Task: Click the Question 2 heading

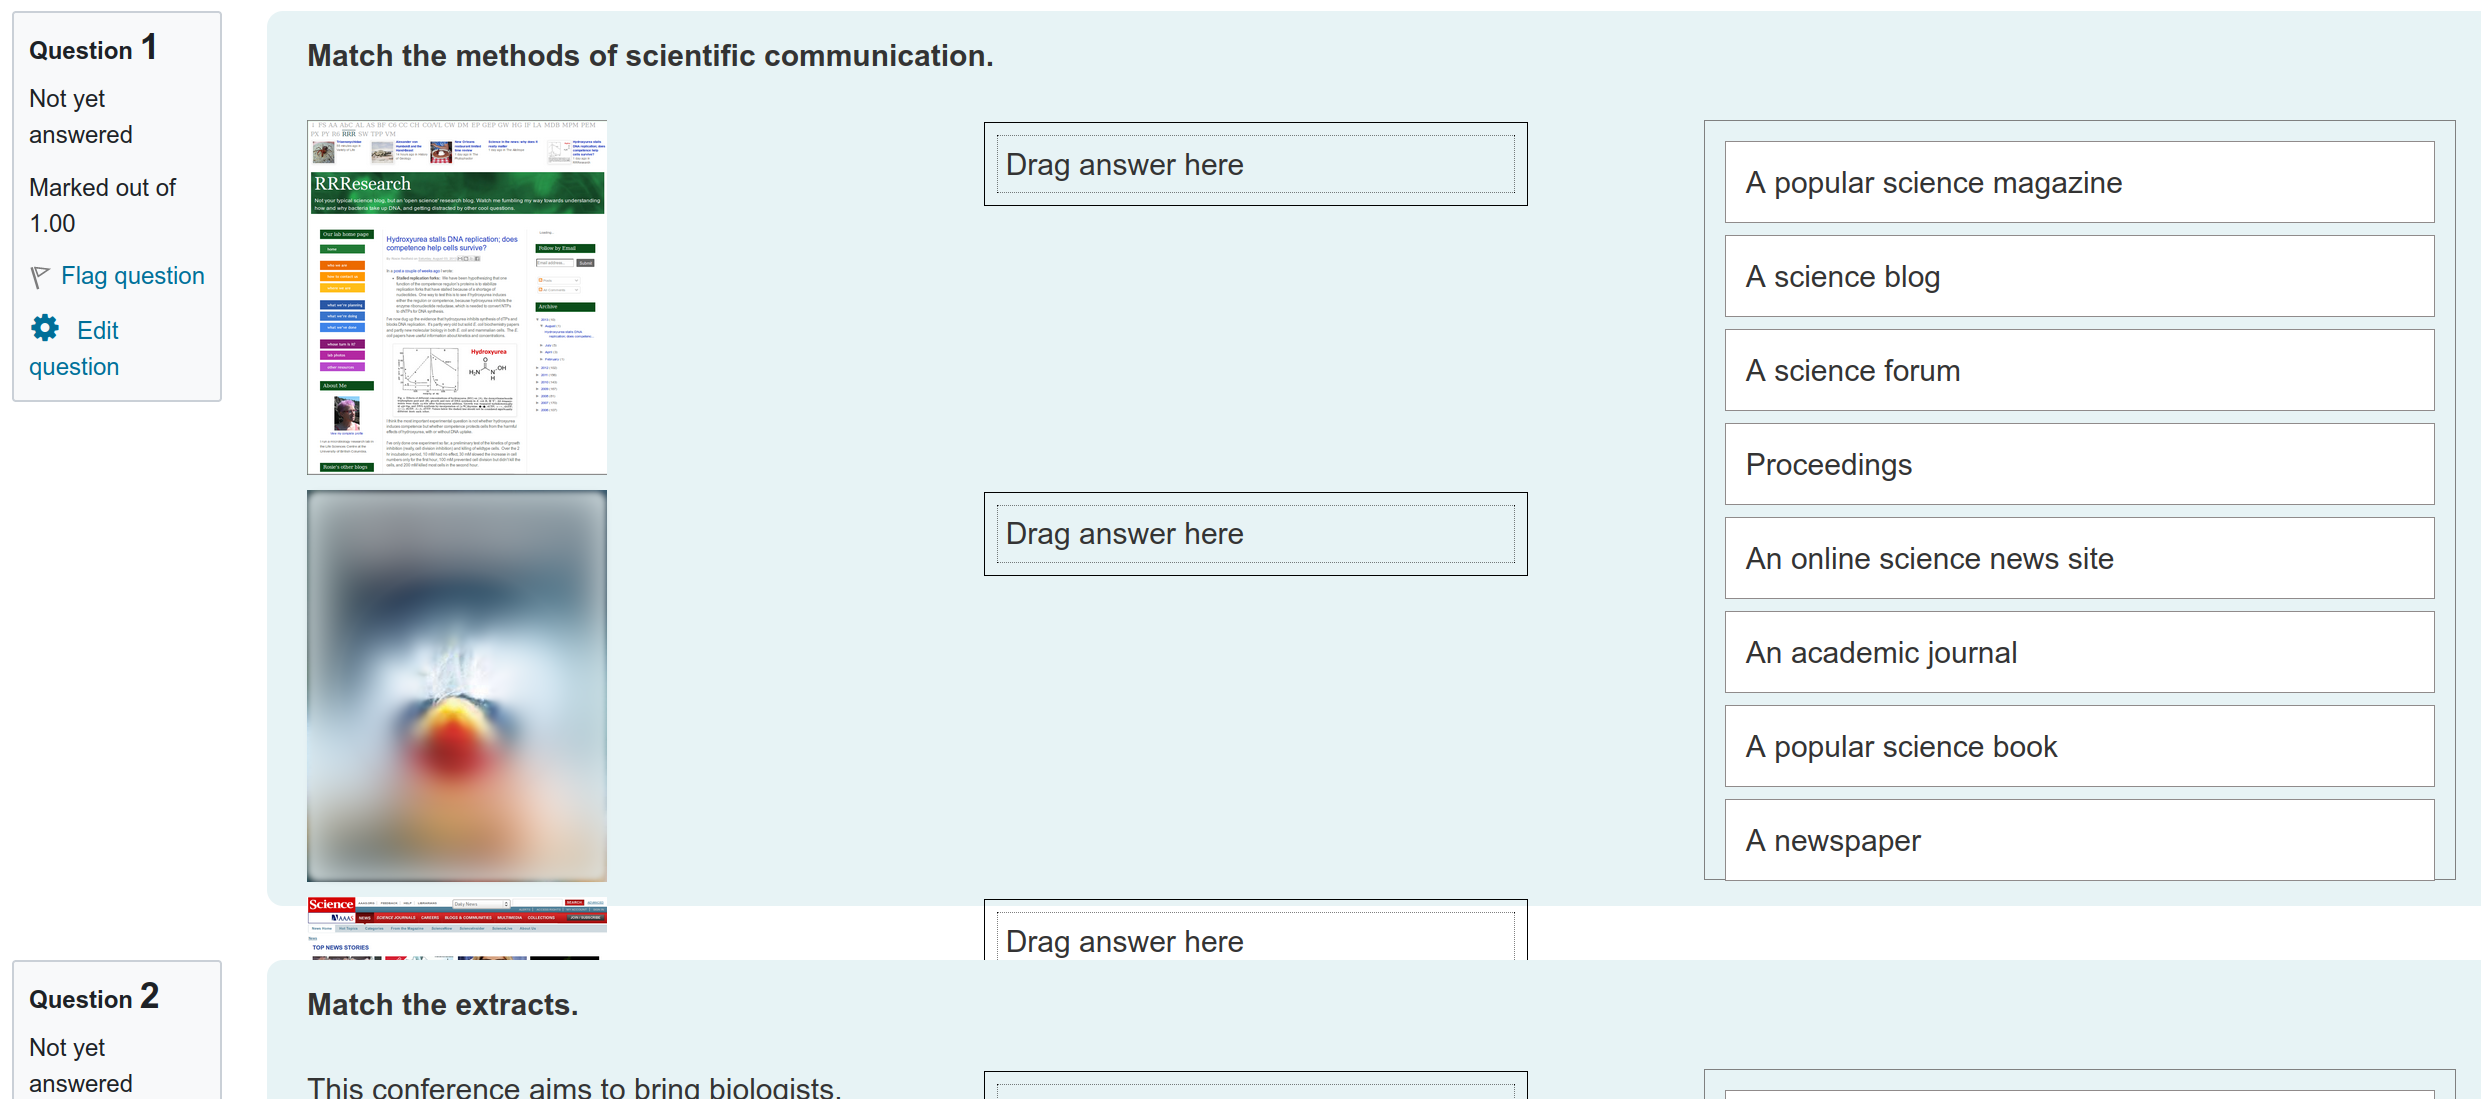Action: coord(94,996)
